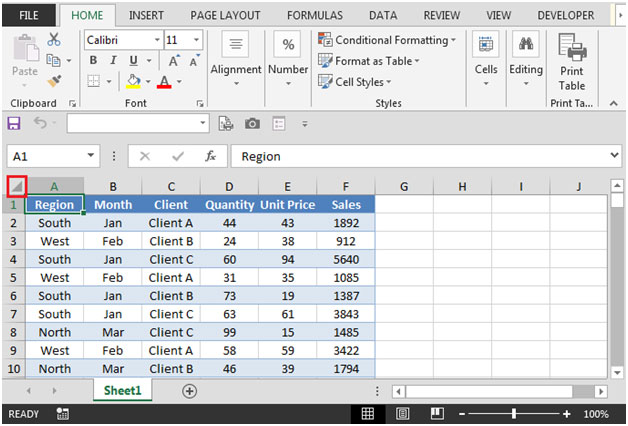Toggle Bold formatting button
Viewport: 628px width, 426px height.
point(93,60)
